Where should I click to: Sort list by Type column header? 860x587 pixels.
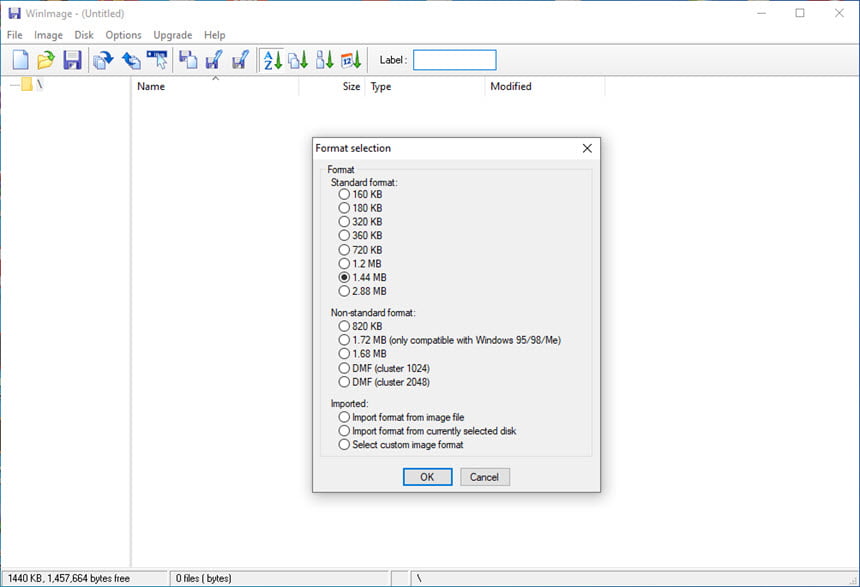pos(425,86)
